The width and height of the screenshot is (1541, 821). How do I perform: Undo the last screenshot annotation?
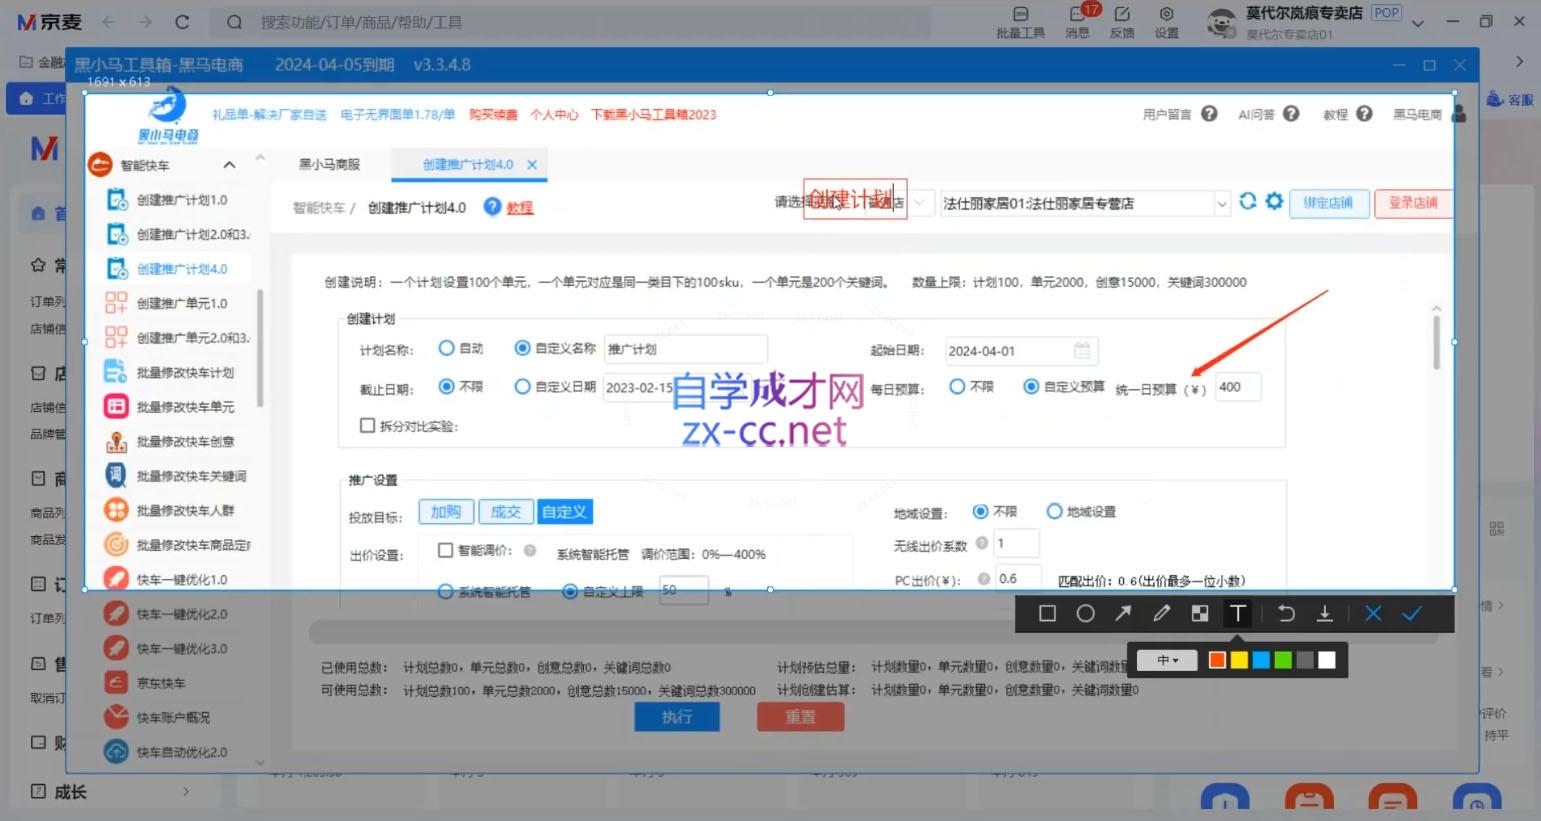pyautogui.click(x=1286, y=614)
